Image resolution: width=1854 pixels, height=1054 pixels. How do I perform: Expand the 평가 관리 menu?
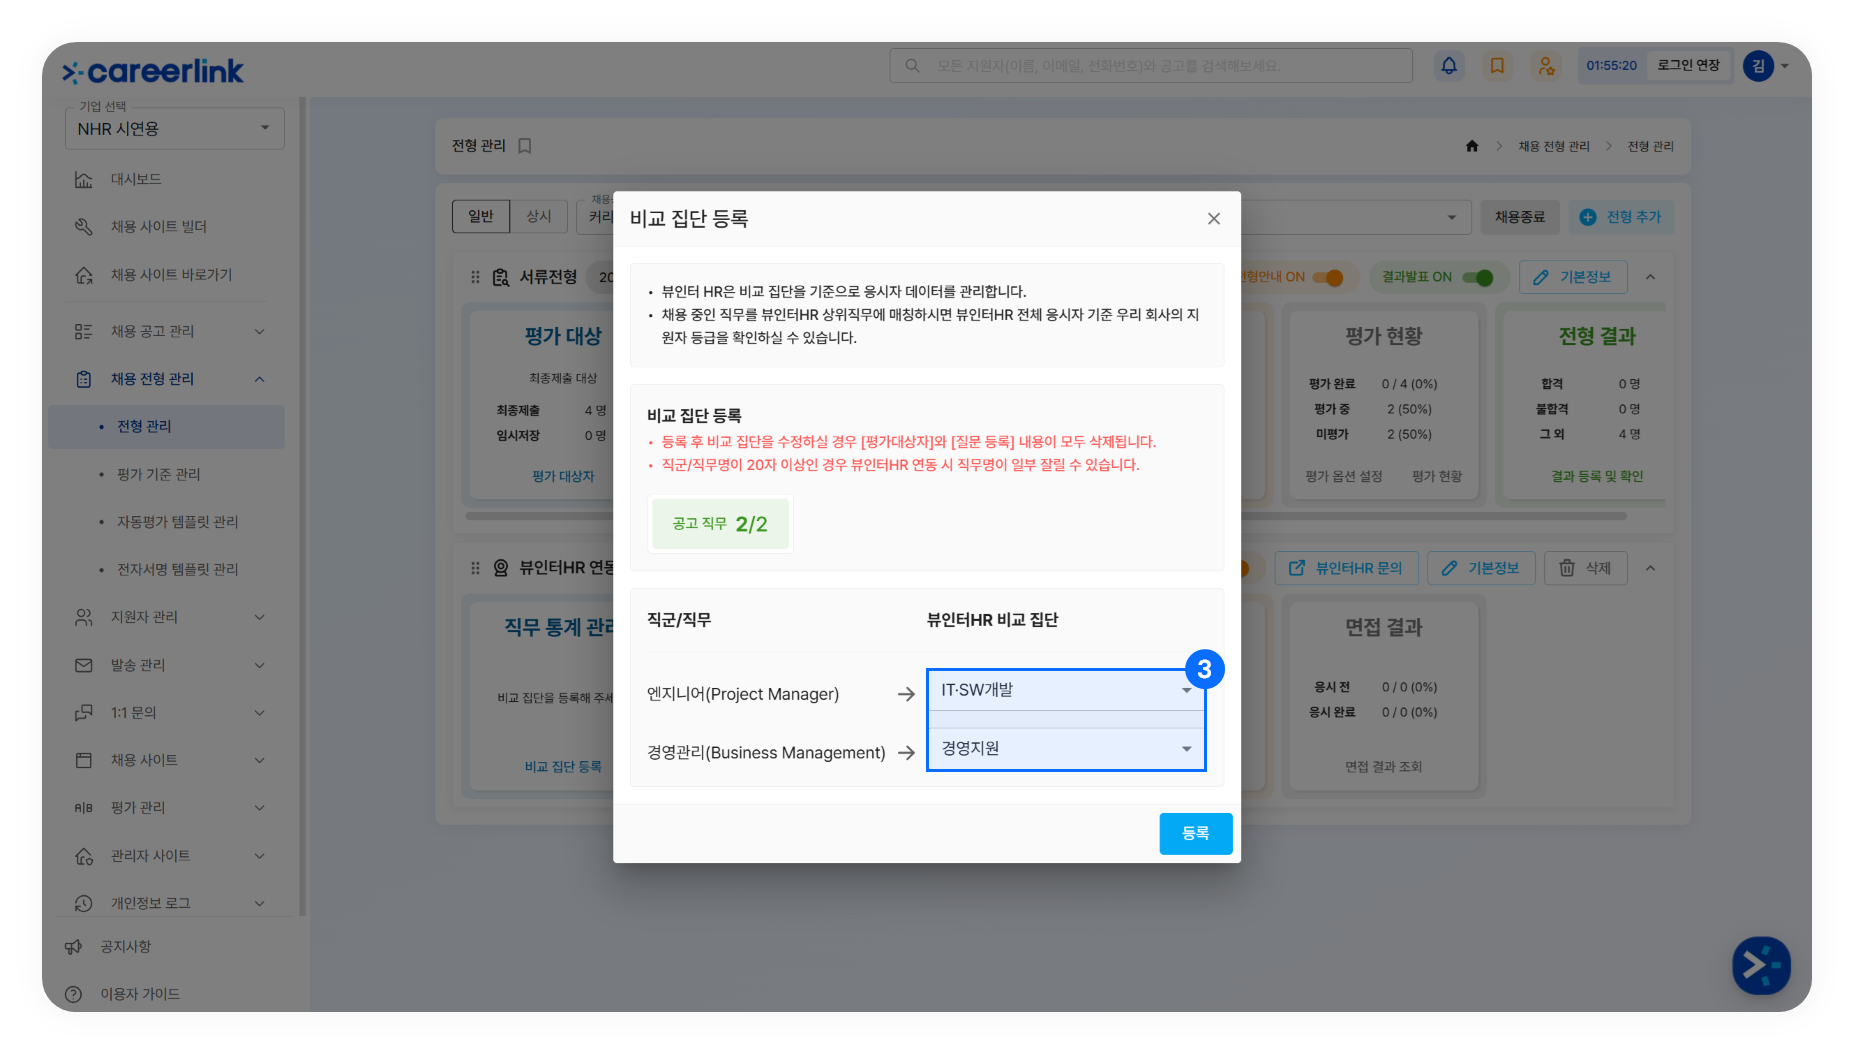[260, 808]
